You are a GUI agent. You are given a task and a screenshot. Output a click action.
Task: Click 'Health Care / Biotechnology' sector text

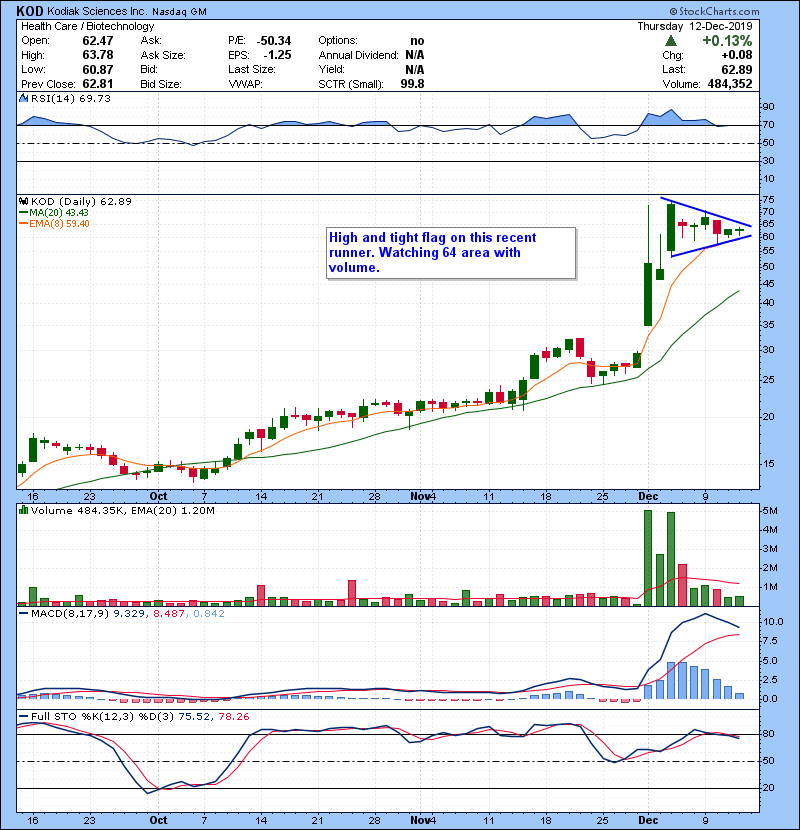point(88,26)
